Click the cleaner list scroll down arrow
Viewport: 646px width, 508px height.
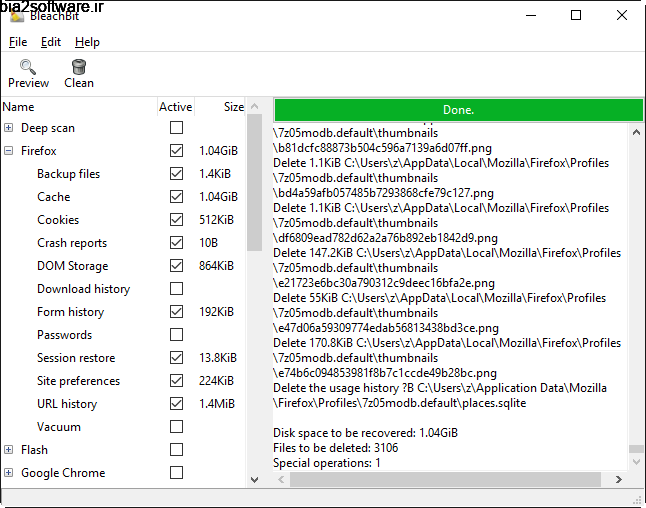255,480
